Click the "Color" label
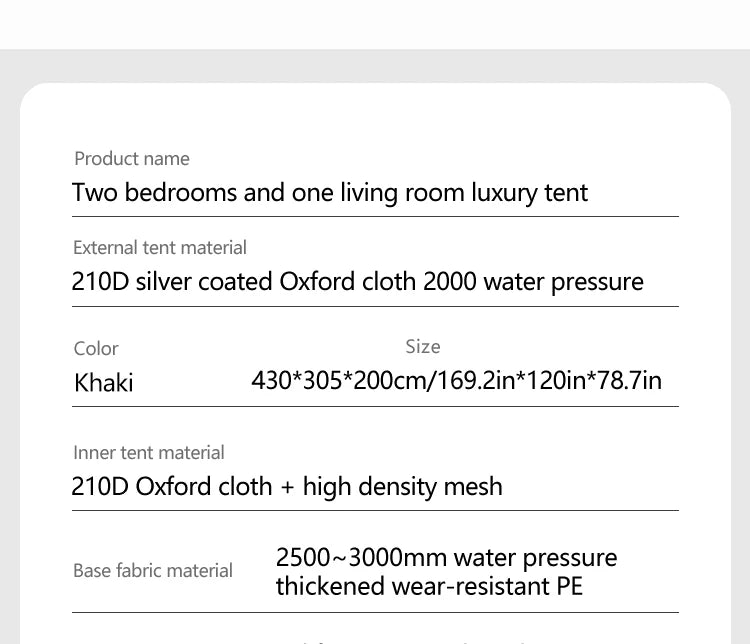The height and width of the screenshot is (644, 750). (96, 349)
